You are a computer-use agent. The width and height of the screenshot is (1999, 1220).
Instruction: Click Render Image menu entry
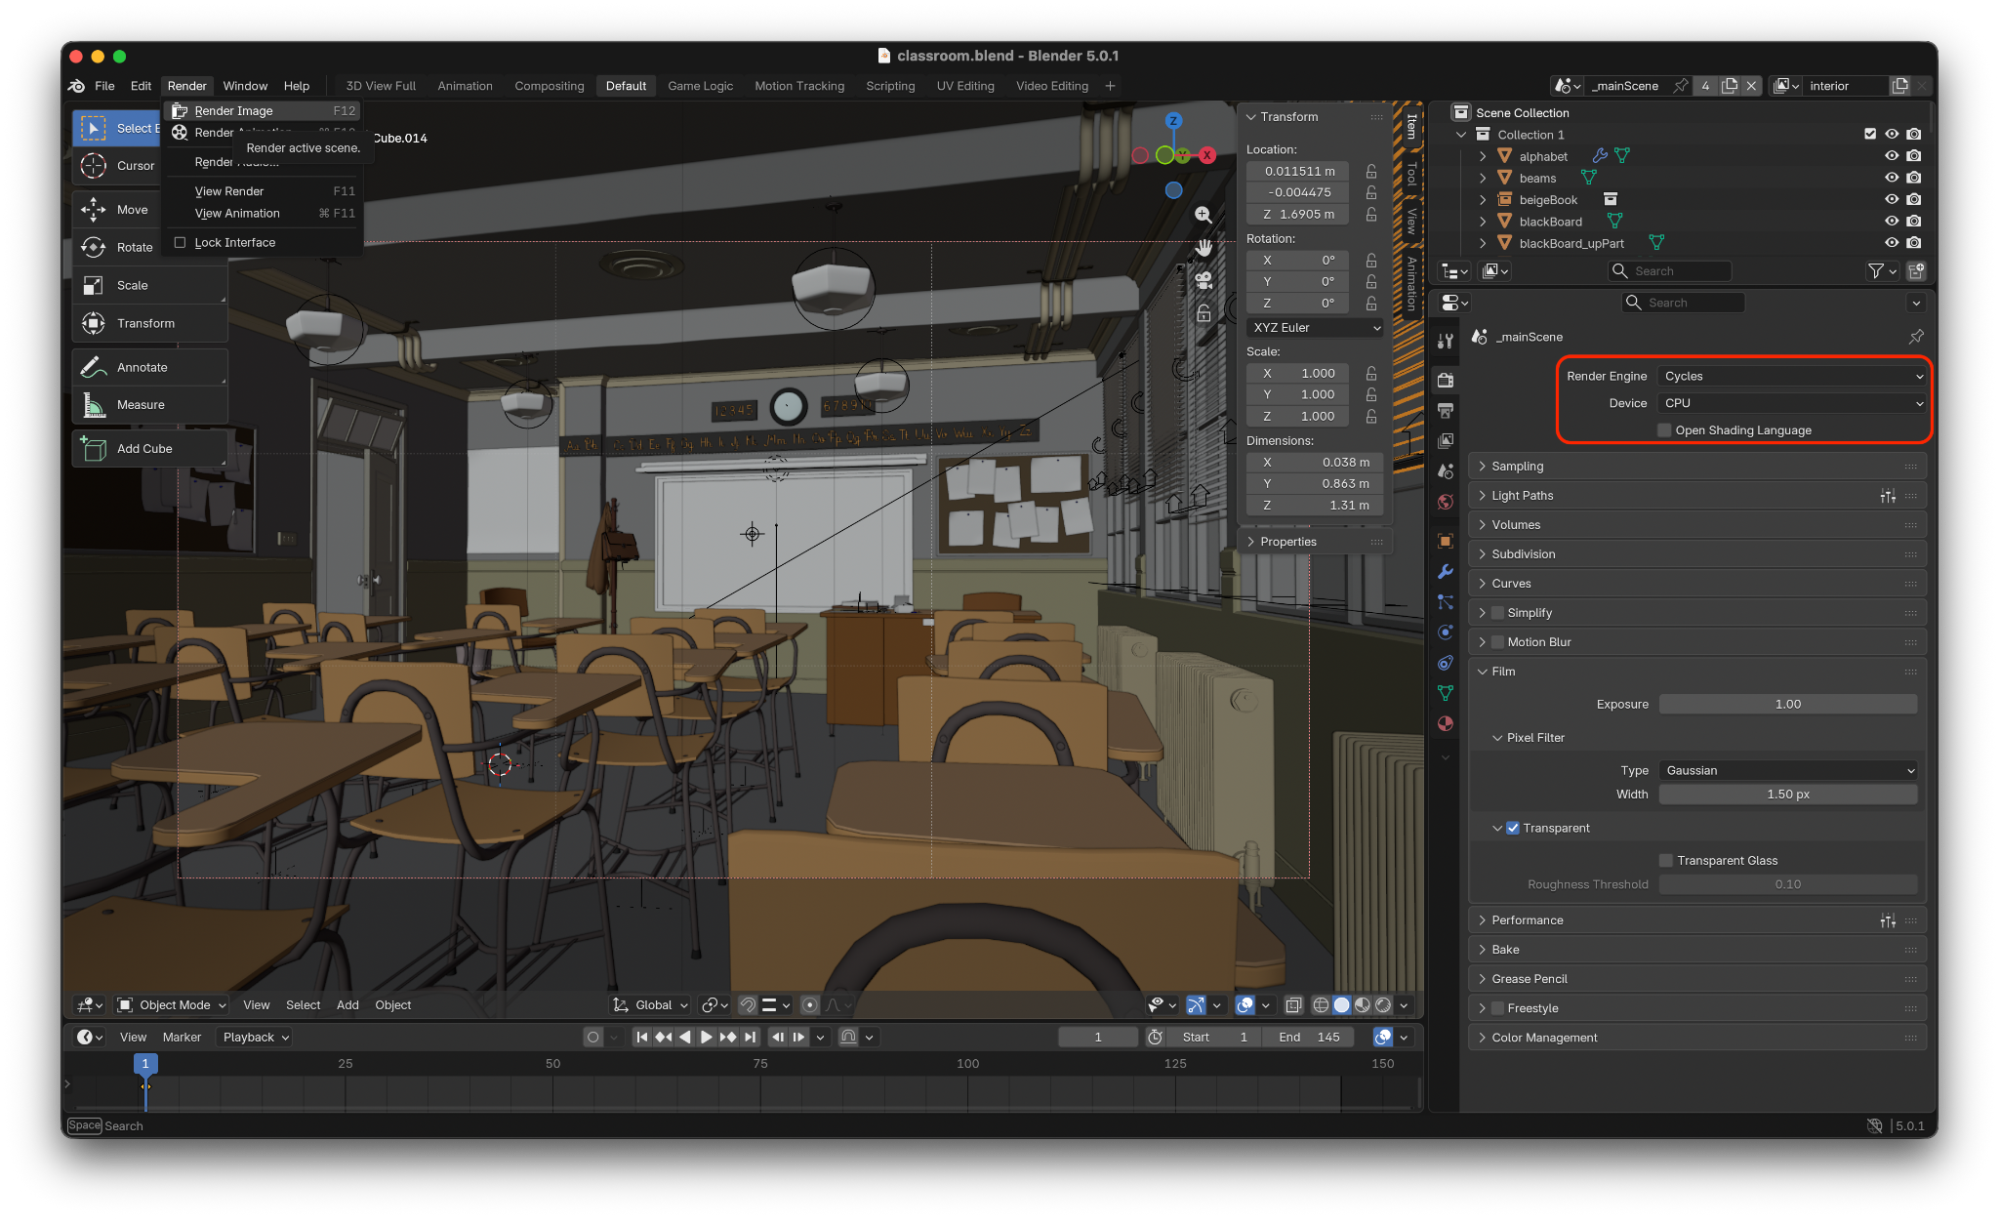(x=234, y=111)
